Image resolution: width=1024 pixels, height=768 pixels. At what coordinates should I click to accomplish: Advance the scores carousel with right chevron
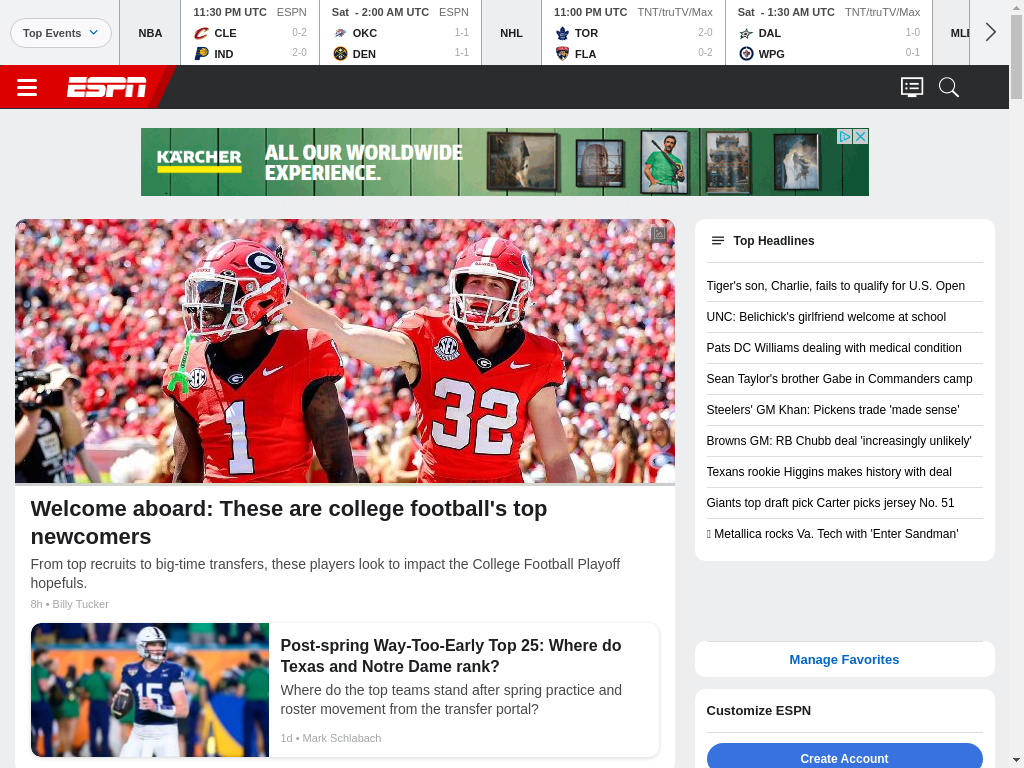pos(991,32)
